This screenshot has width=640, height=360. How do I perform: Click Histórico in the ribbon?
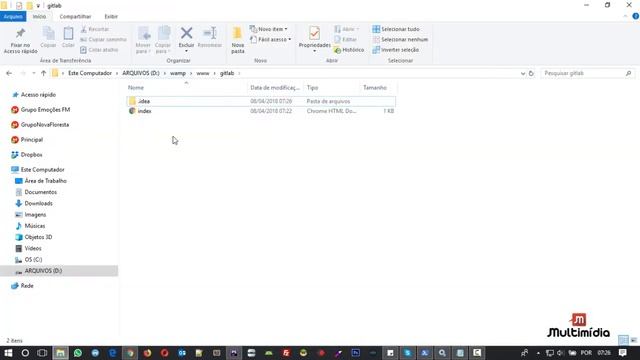click(349, 50)
